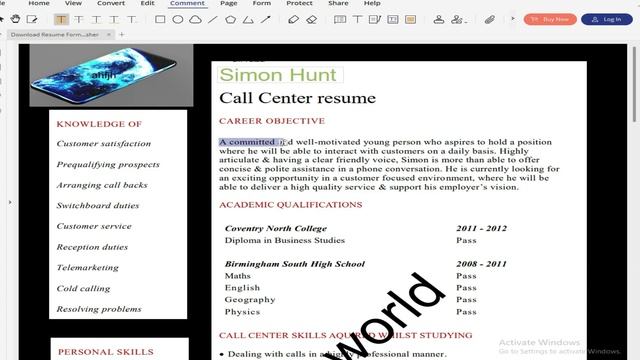Select the Arrow drawing tool
640x360 pixels.
tap(266, 19)
